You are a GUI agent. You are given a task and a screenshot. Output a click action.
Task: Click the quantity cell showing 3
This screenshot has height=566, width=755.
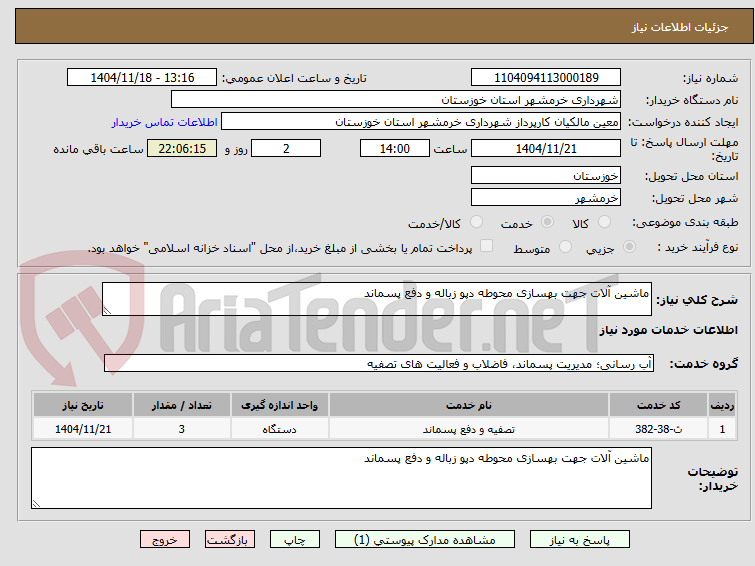(x=182, y=429)
